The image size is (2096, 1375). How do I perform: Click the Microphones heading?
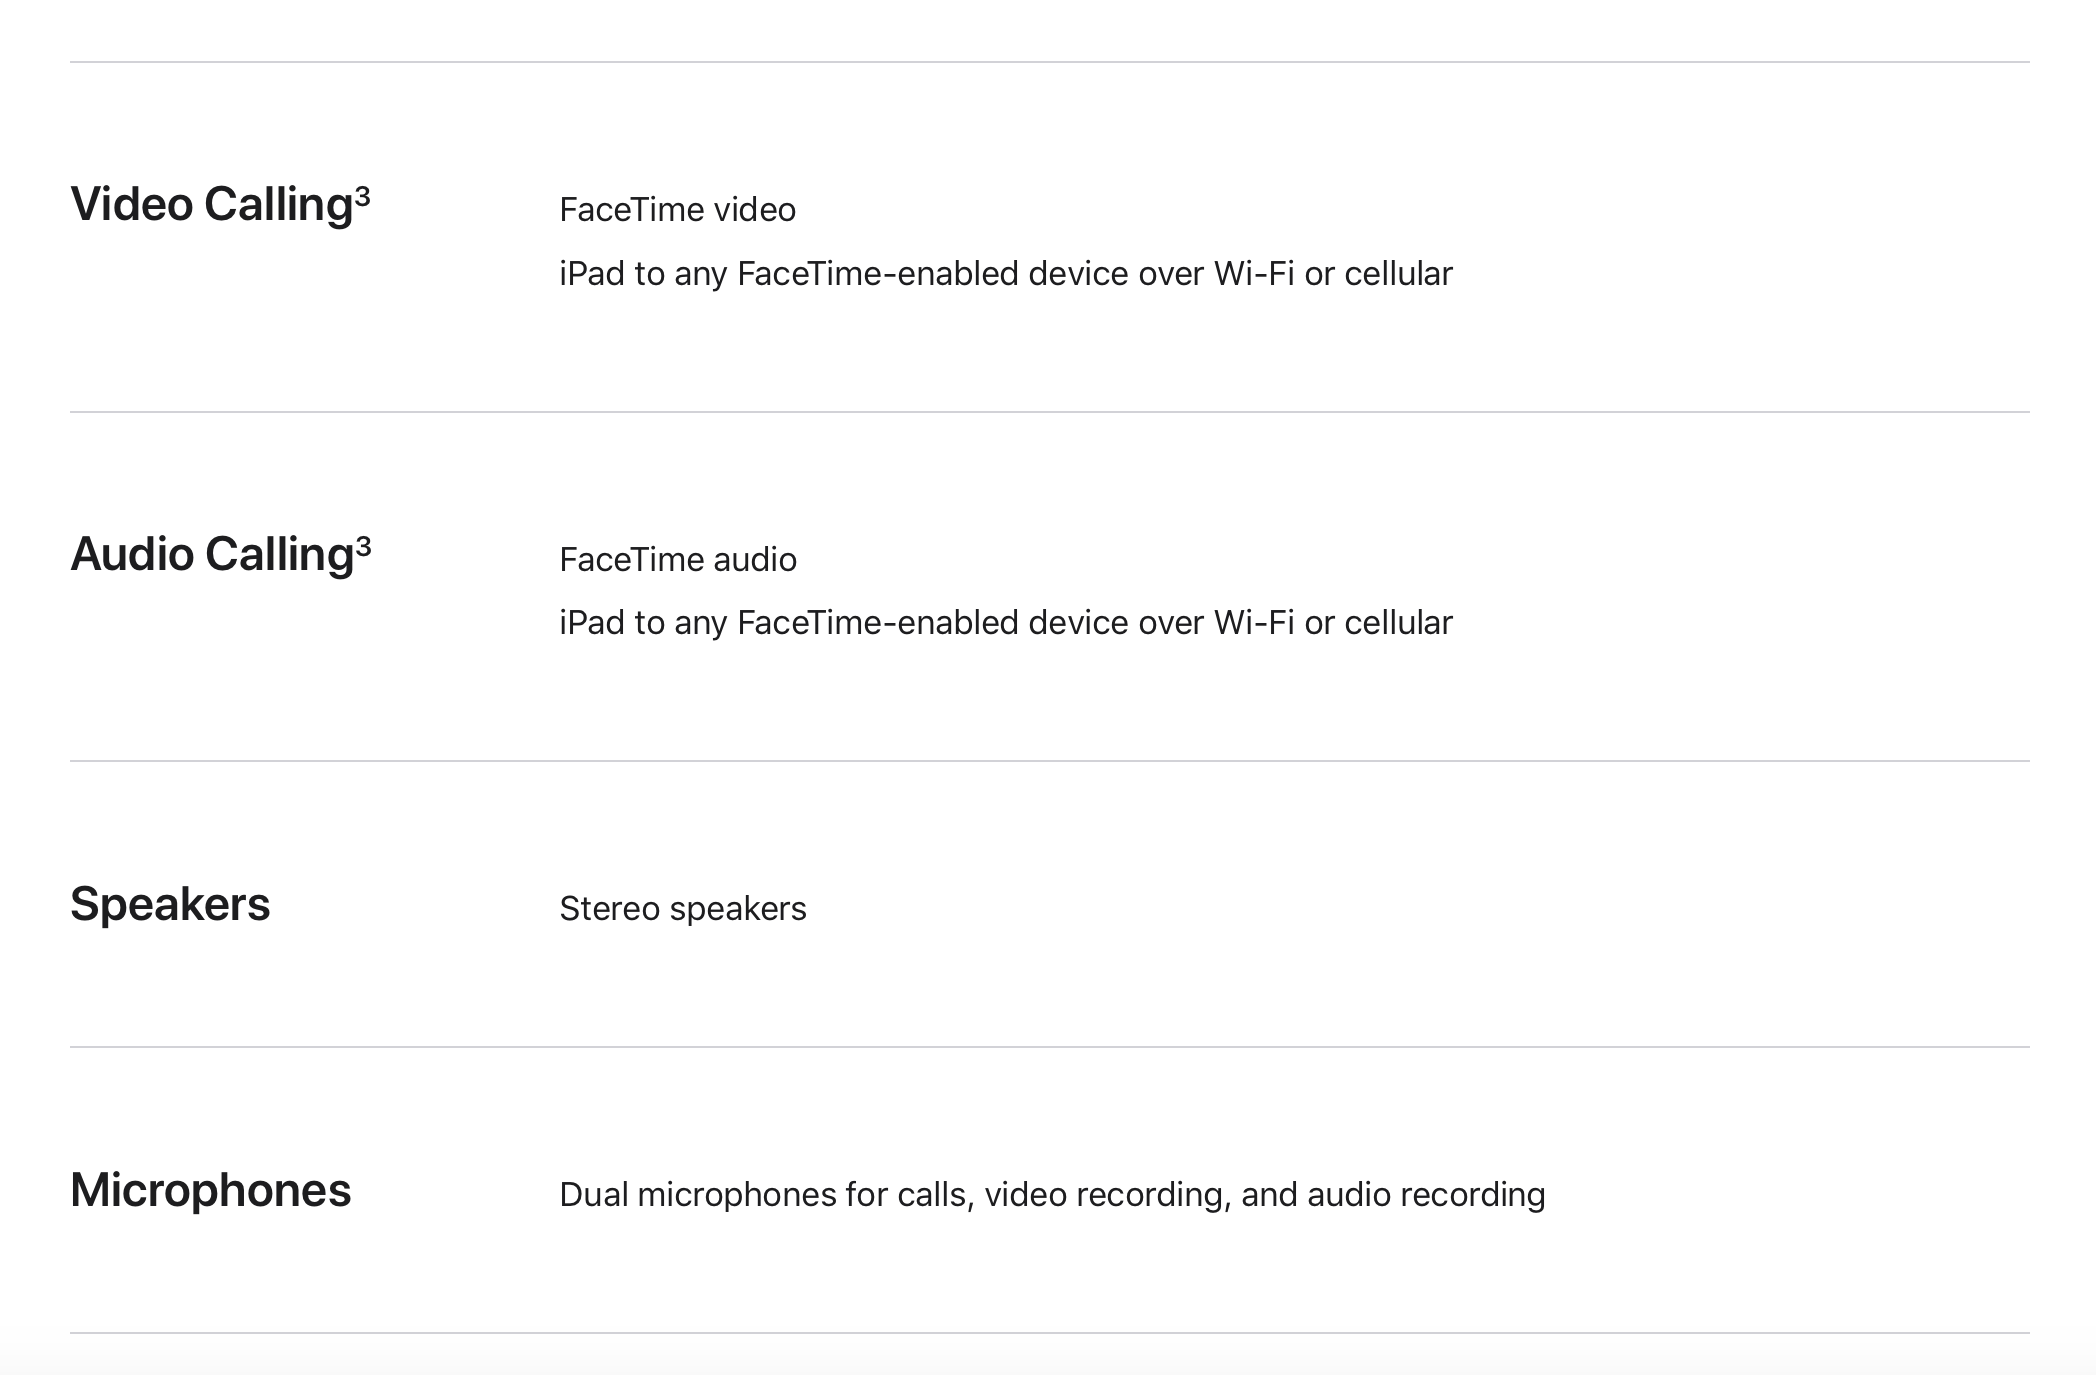[211, 1191]
